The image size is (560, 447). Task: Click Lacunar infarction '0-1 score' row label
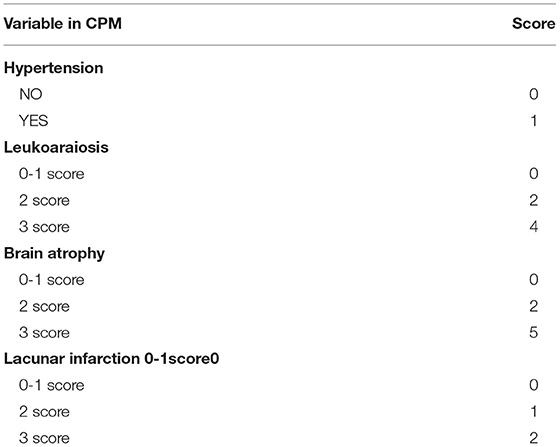click(52, 385)
